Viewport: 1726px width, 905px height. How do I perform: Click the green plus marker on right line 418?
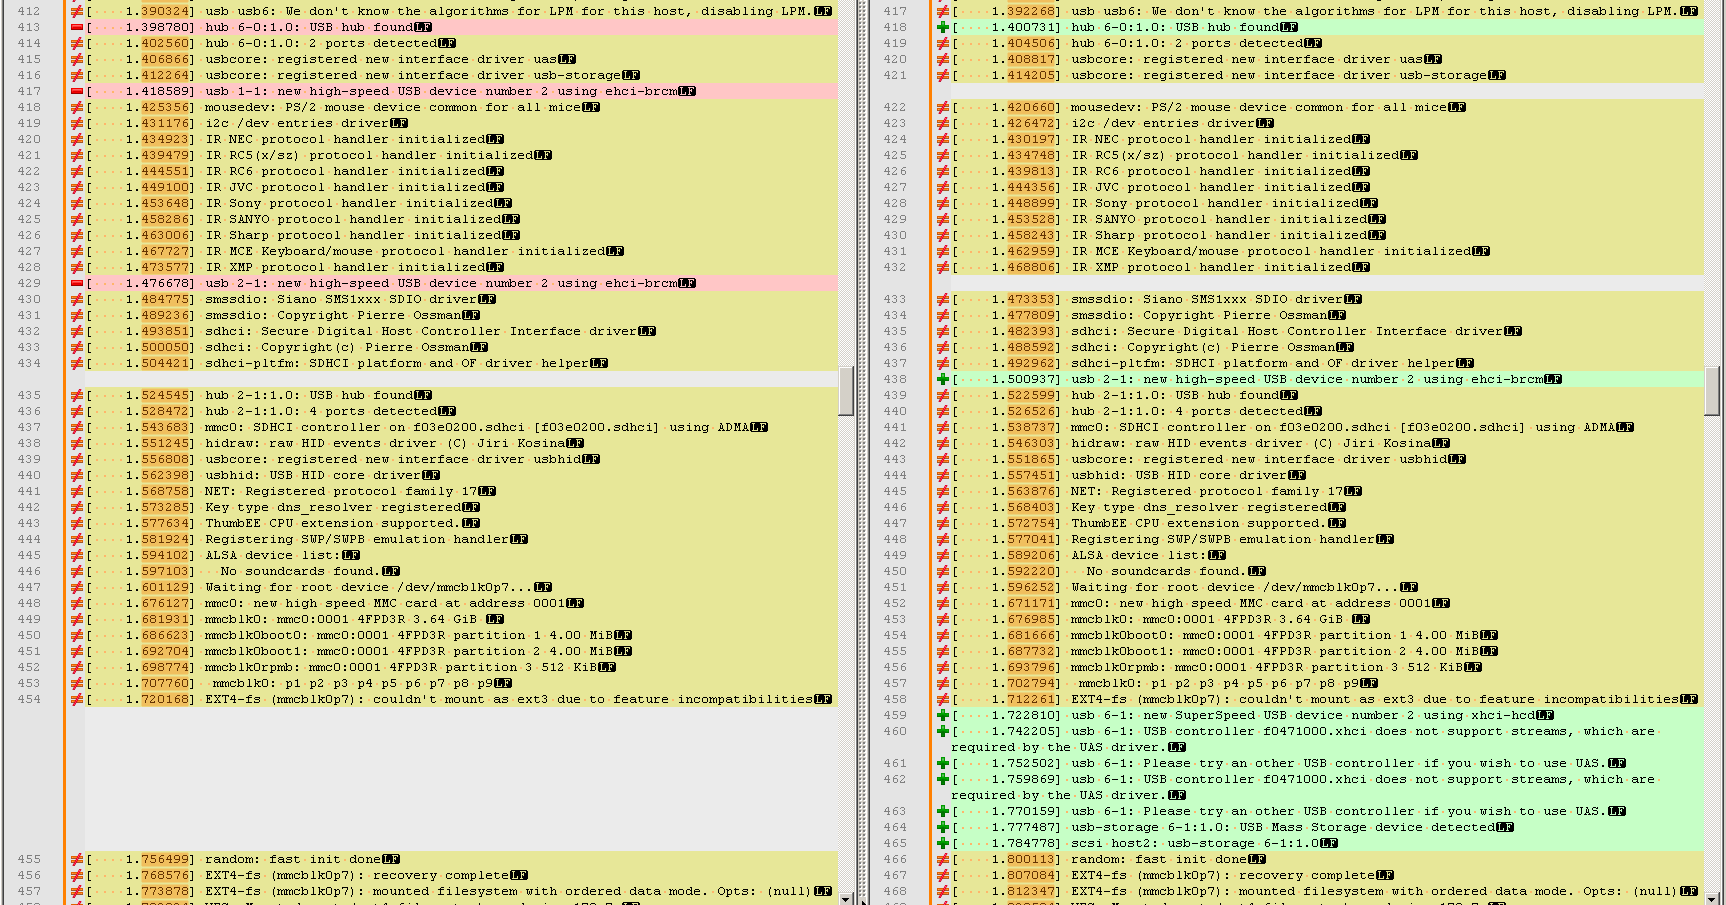(942, 27)
